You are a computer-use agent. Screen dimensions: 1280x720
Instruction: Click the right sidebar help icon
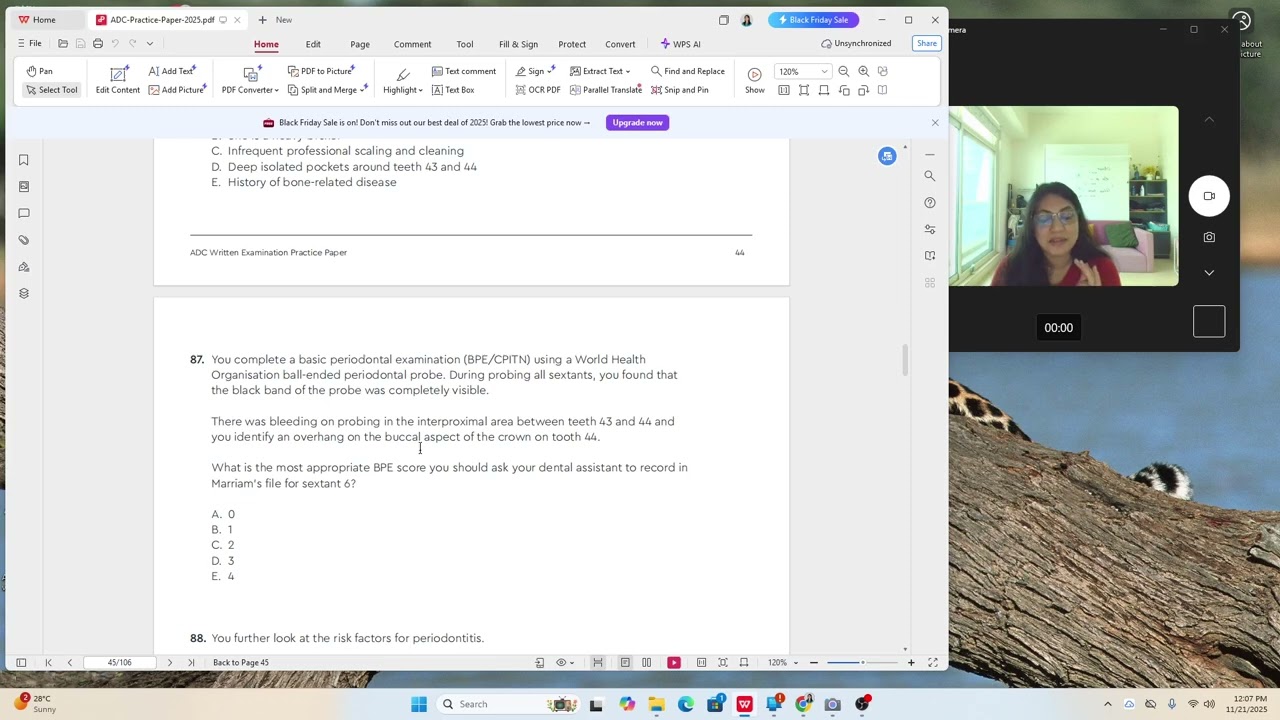click(930, 203)
